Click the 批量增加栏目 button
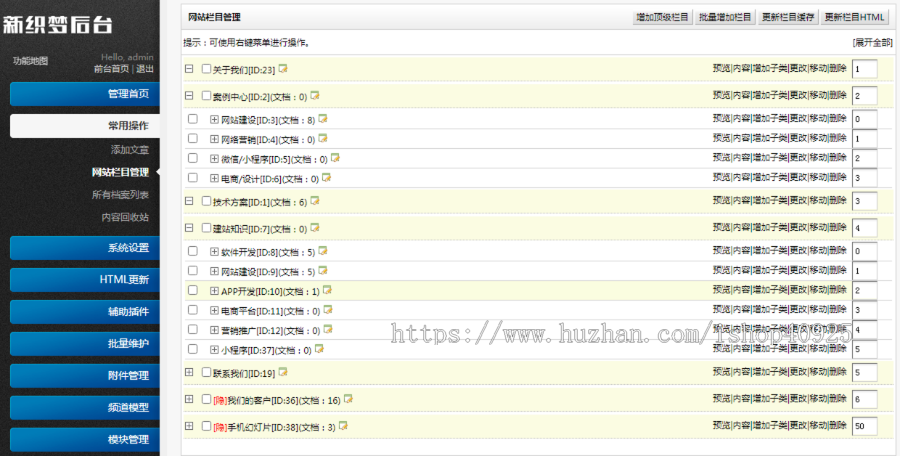Image resolution: width=900 pixels, height=456 pixels. click(x=726, y=17)
